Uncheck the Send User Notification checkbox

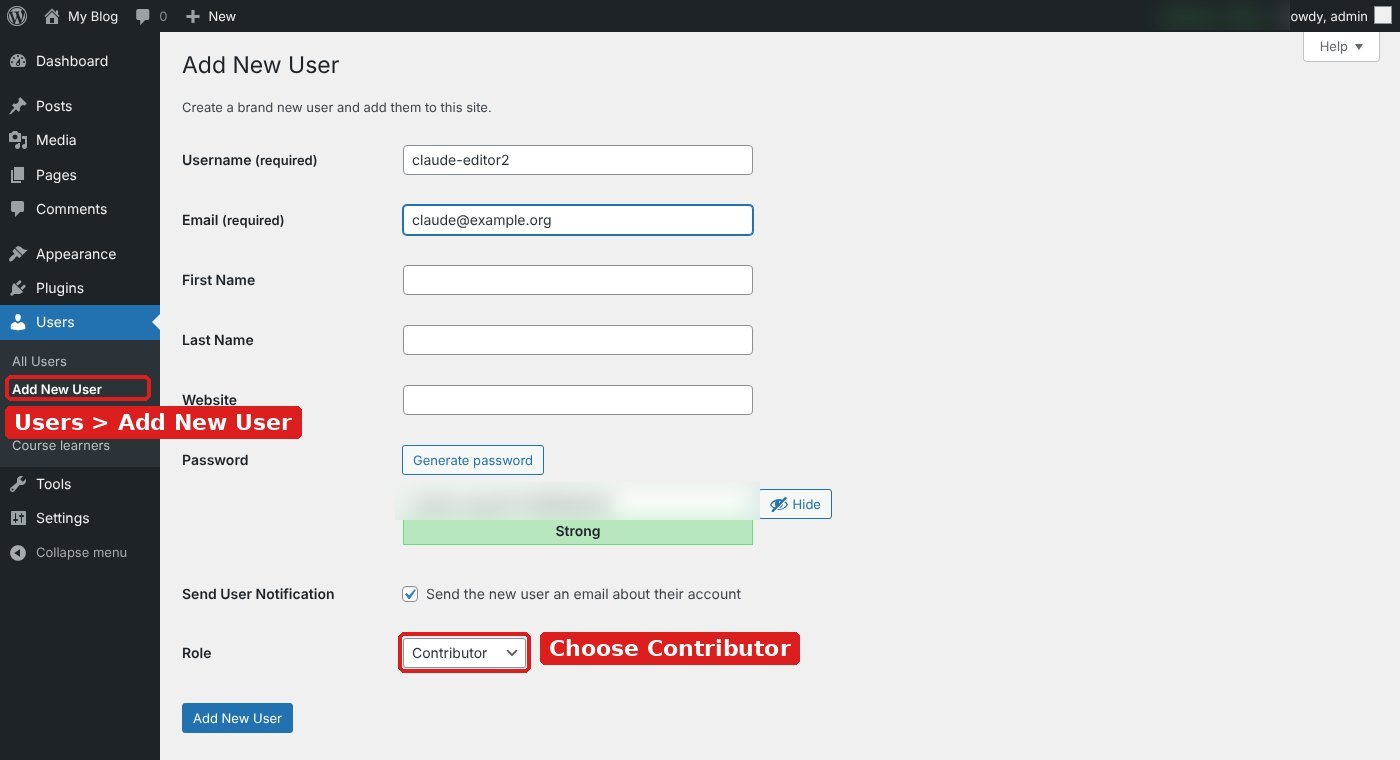(x=410, y=594)
